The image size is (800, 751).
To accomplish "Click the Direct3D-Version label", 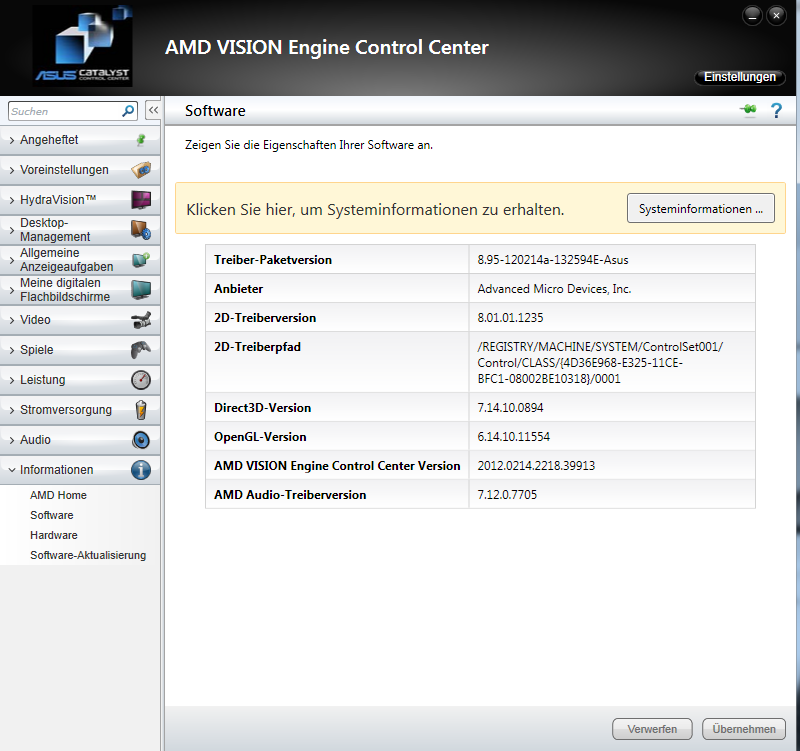I will 262,408.
